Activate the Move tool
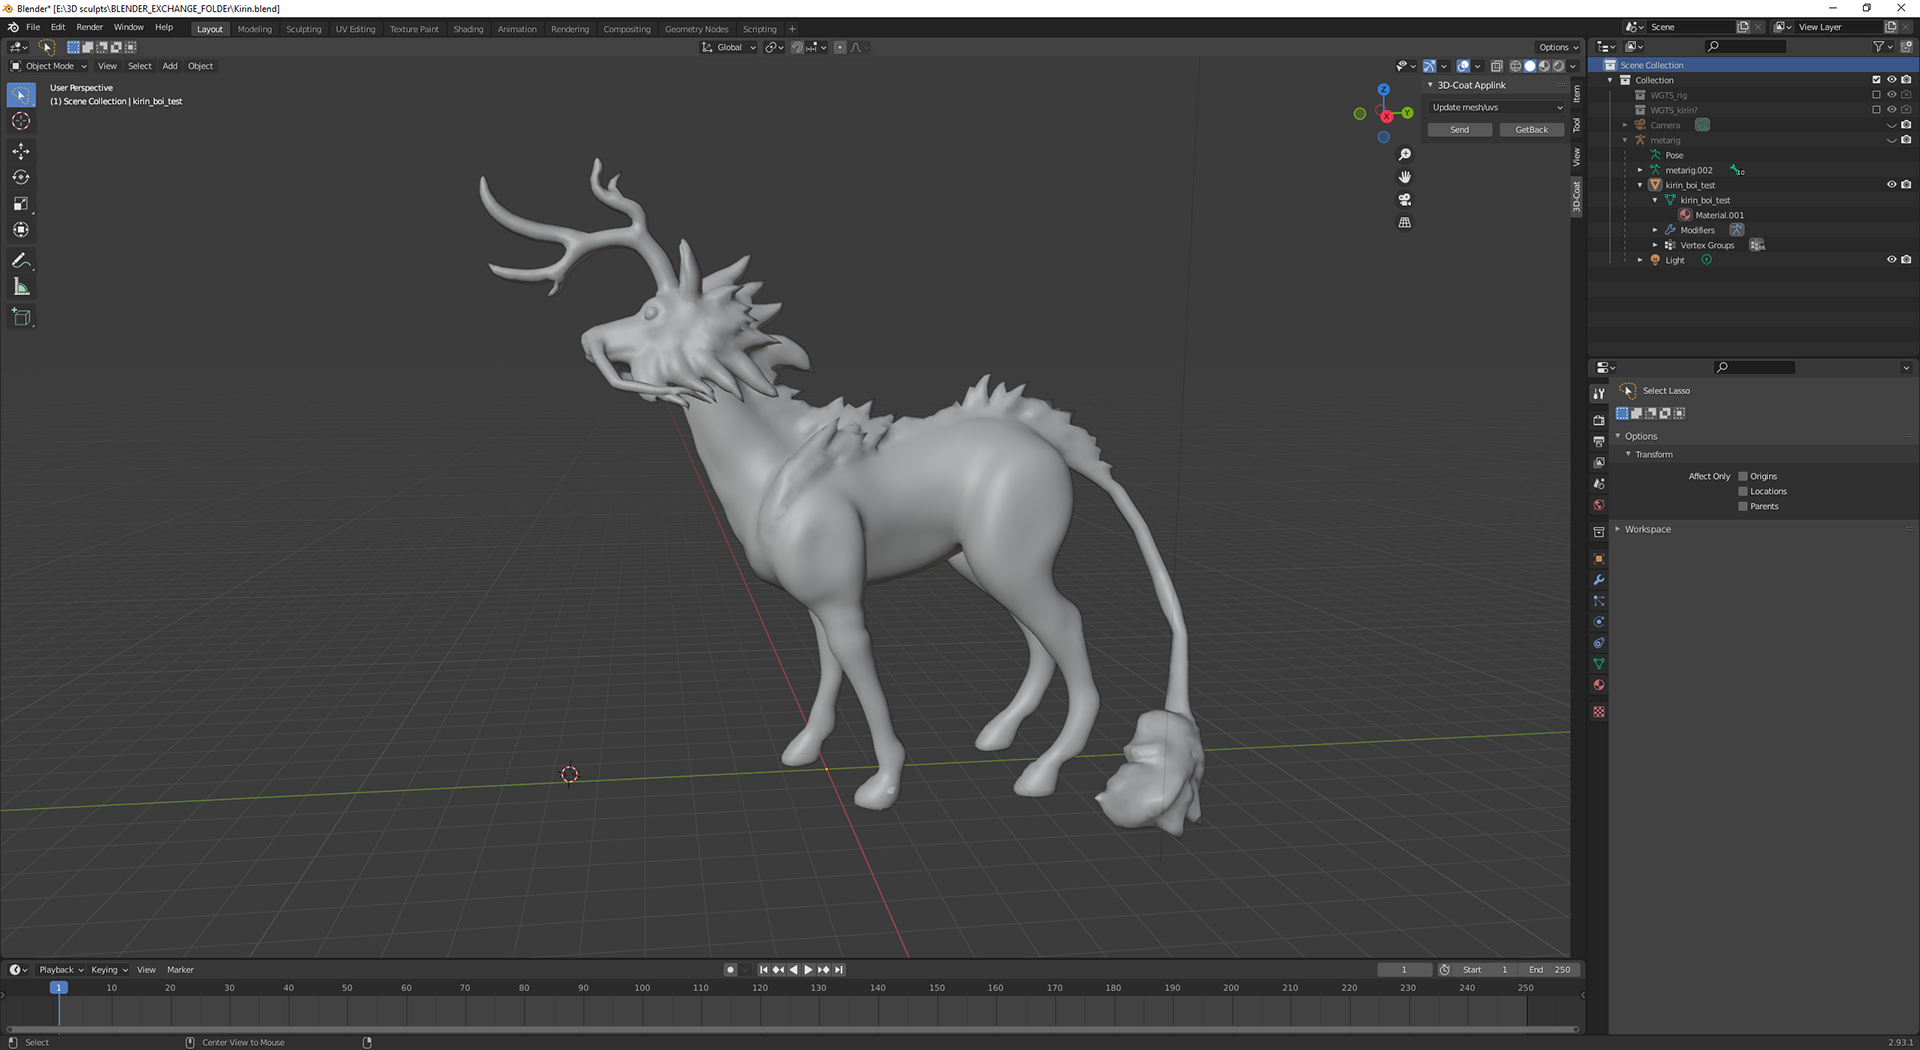The height and width of the screenshot is (1050, 1920). [21, 151]
